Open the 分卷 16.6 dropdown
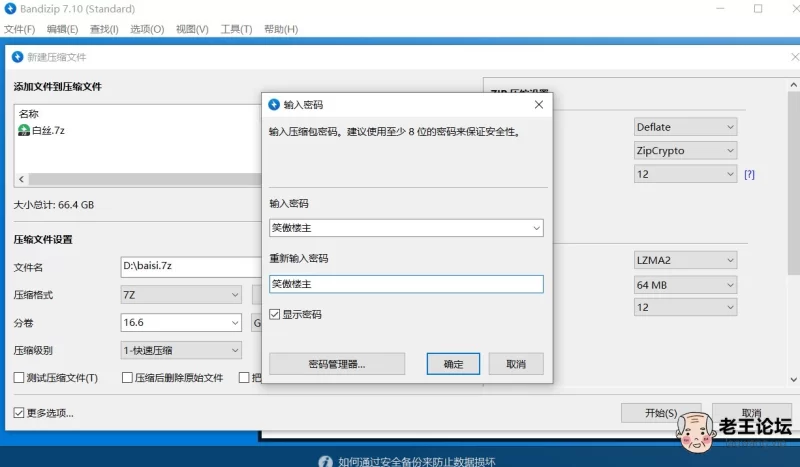The width and height of the screenshot is (800, 467). 235,323
